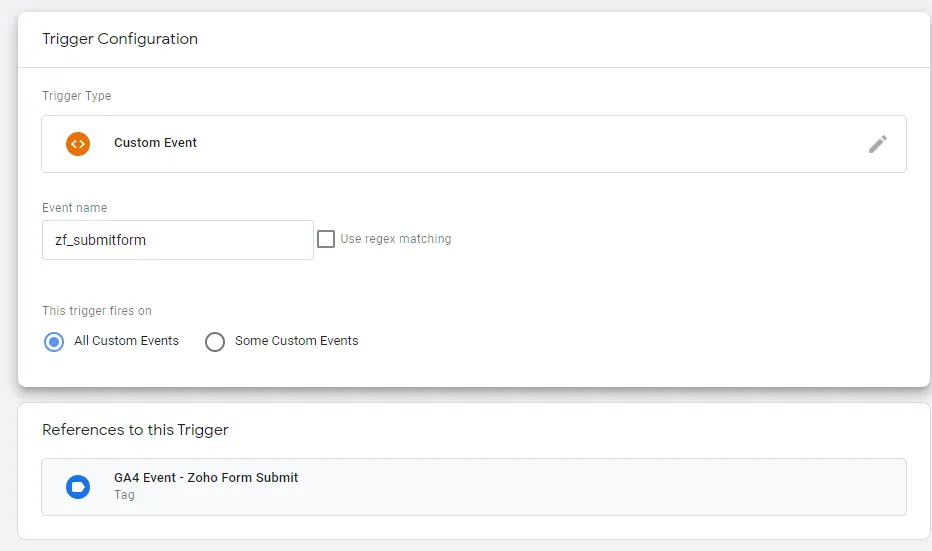The height and width of the screenshot is (551, 932).
Task: Click the Custom Event trigger type text
Action: click(155, 143)
